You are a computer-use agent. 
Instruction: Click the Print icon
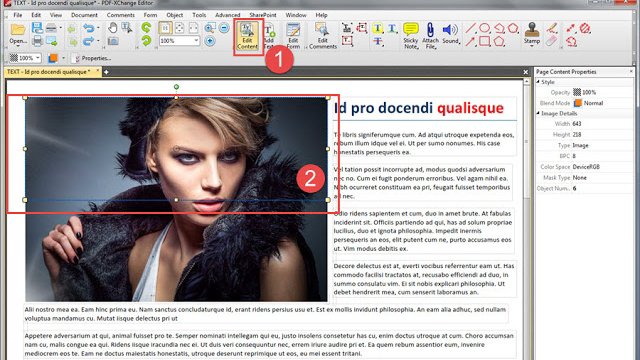point(37,41)
